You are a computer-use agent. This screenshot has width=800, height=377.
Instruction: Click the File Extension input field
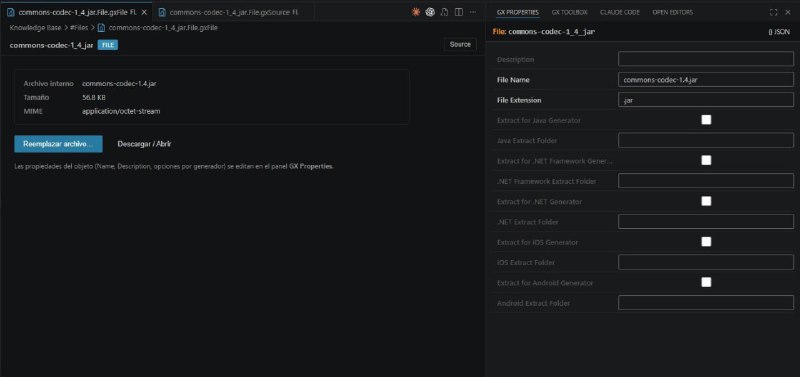706,100
